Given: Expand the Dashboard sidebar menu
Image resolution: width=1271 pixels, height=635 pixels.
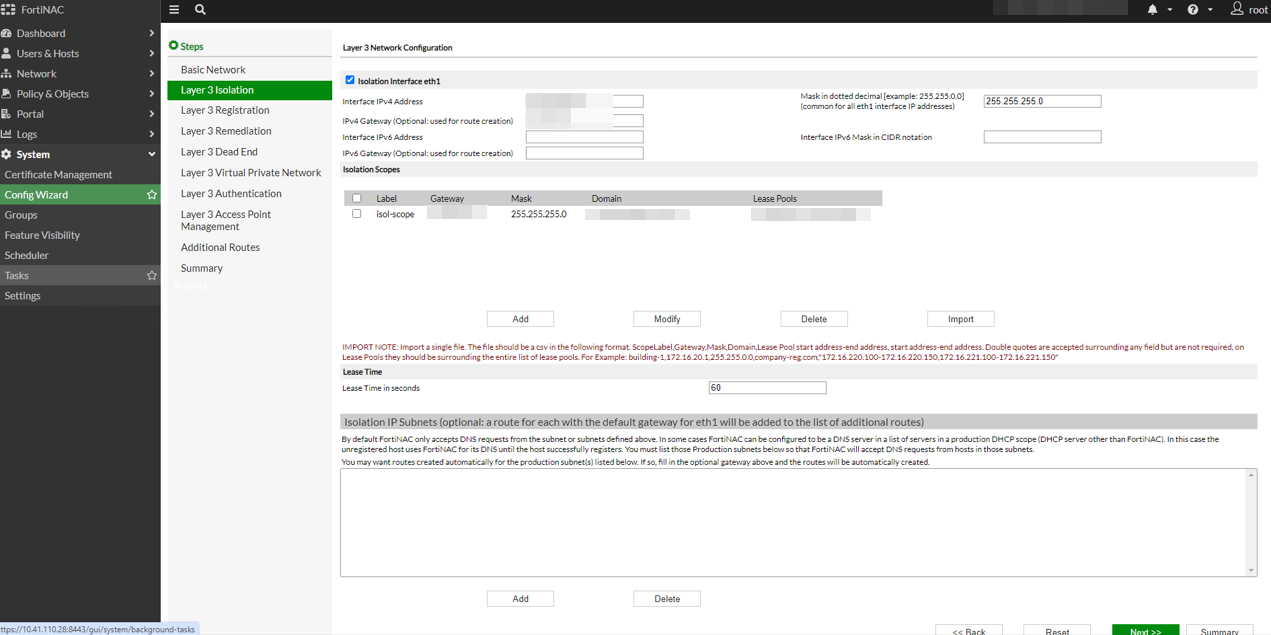Looking at the screenshot, I should (x=80, y=33).
